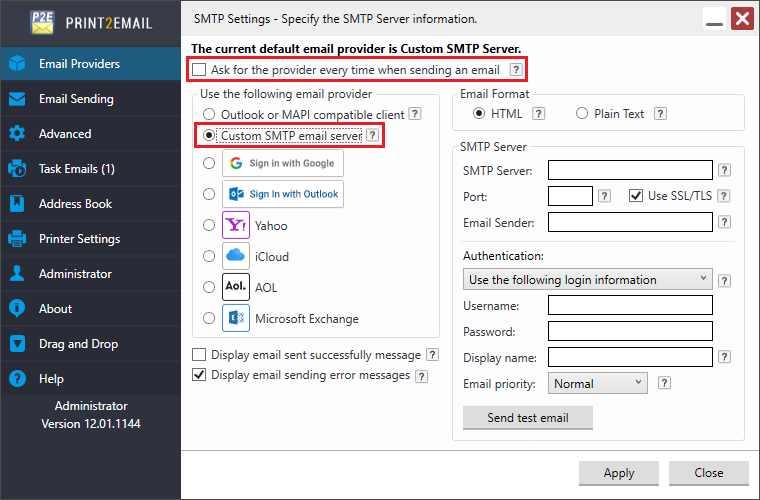760x500 pixels.
Task: Uncheck Use SSL/TLS checkbox
Action: (x=636, y=196)
